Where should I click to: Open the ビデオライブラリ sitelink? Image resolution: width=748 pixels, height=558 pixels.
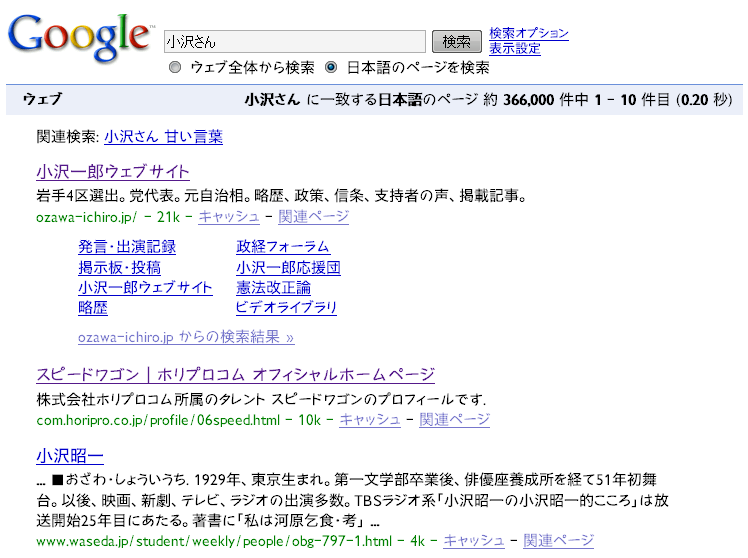pos(286,308)
